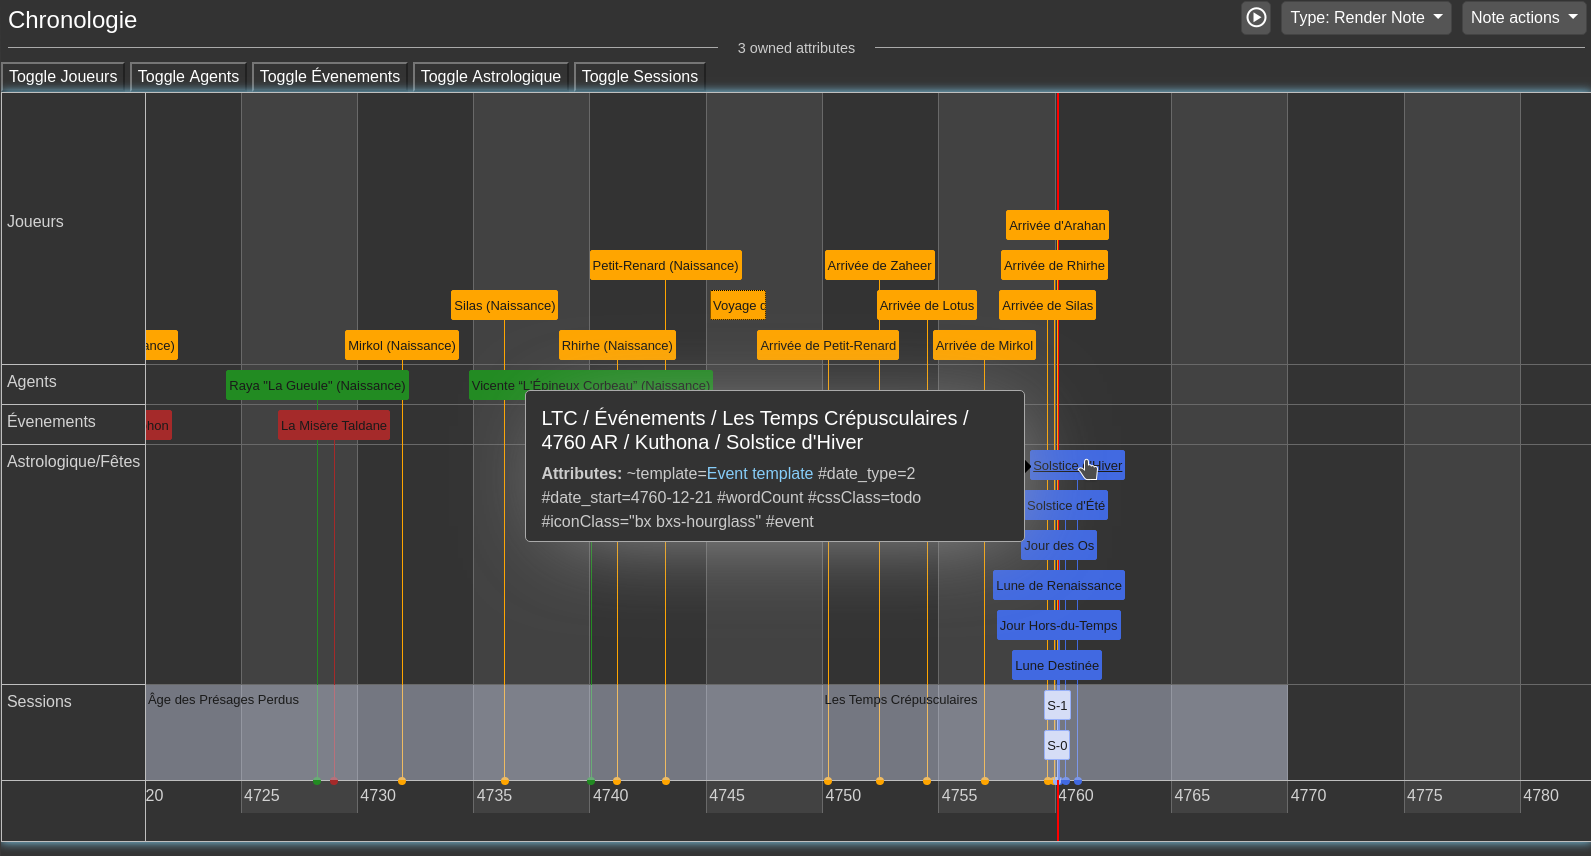This screenshot has height=856, width=1591.
Task: Click the La Misère Taldane event
Action: (333, 426)
